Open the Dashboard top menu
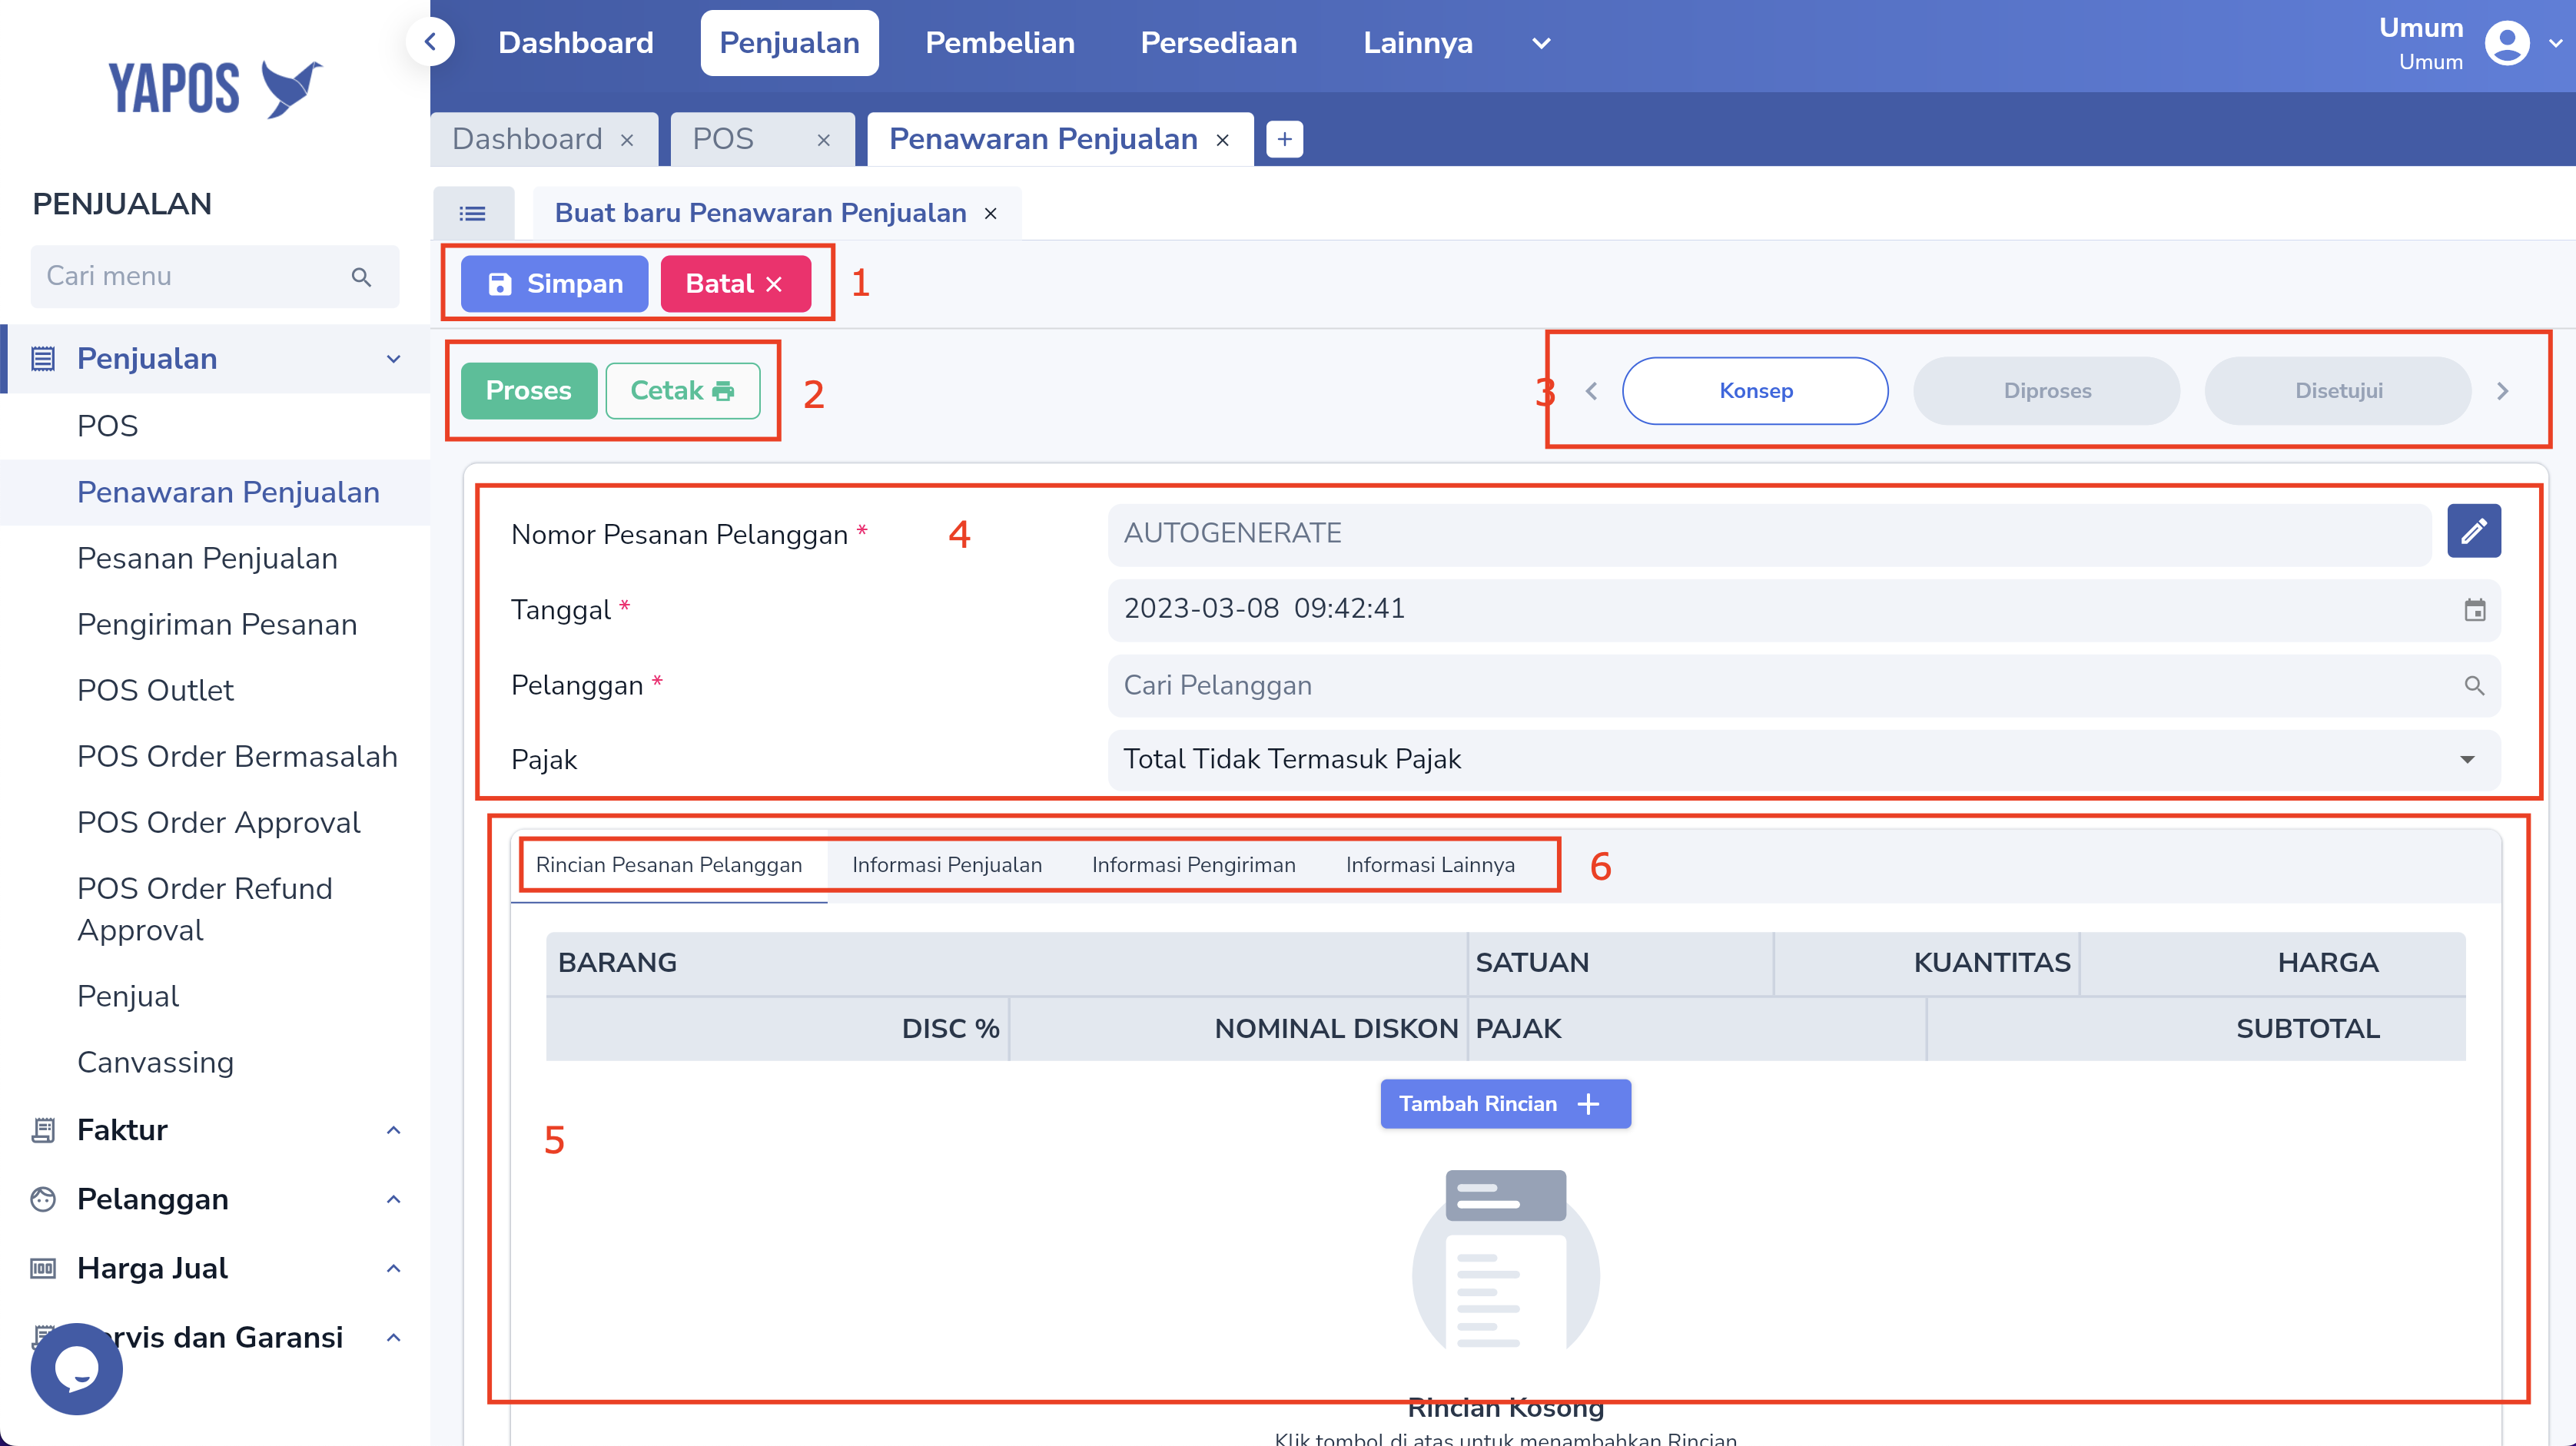The image size is (2576, 1446). click(x=576, y=43)
